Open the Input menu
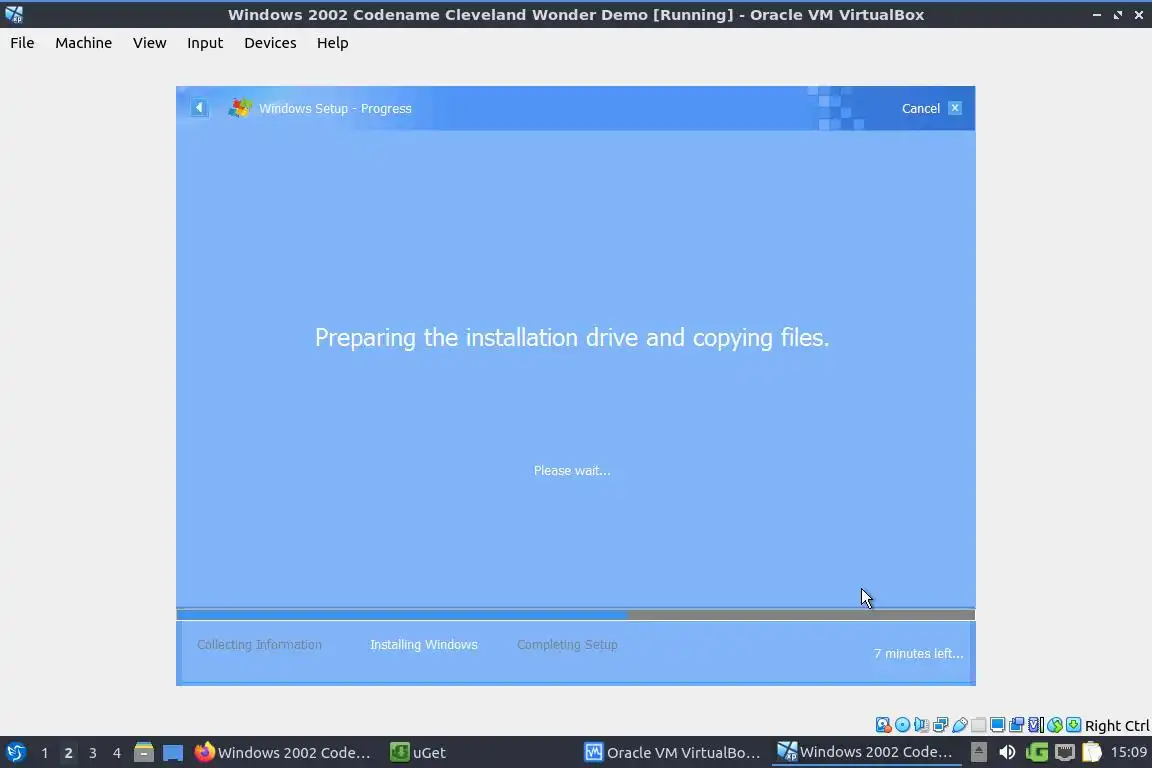This screenshot has width=1152, height=768. pos(205,43)
